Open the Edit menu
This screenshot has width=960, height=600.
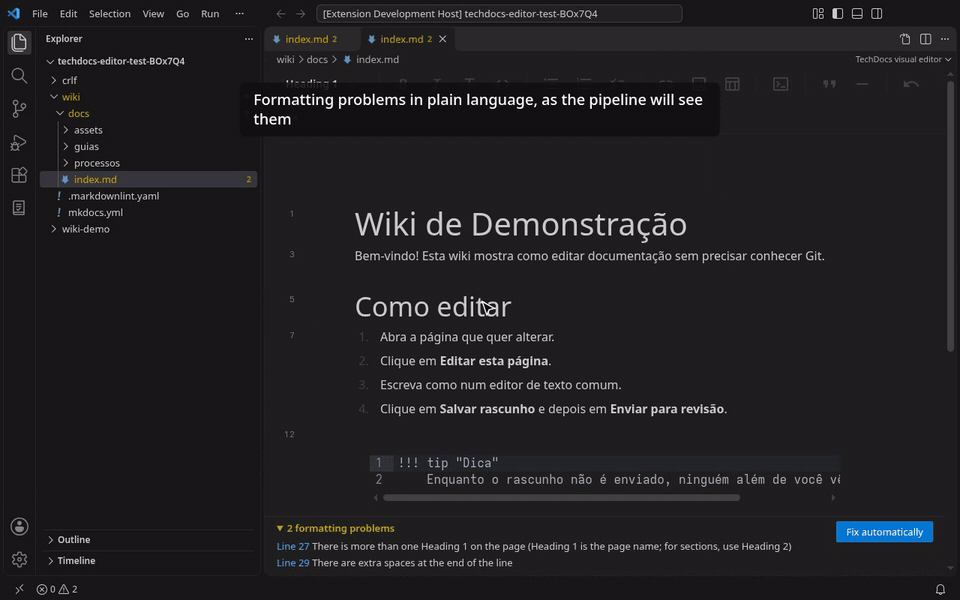[x=69, y=13]
